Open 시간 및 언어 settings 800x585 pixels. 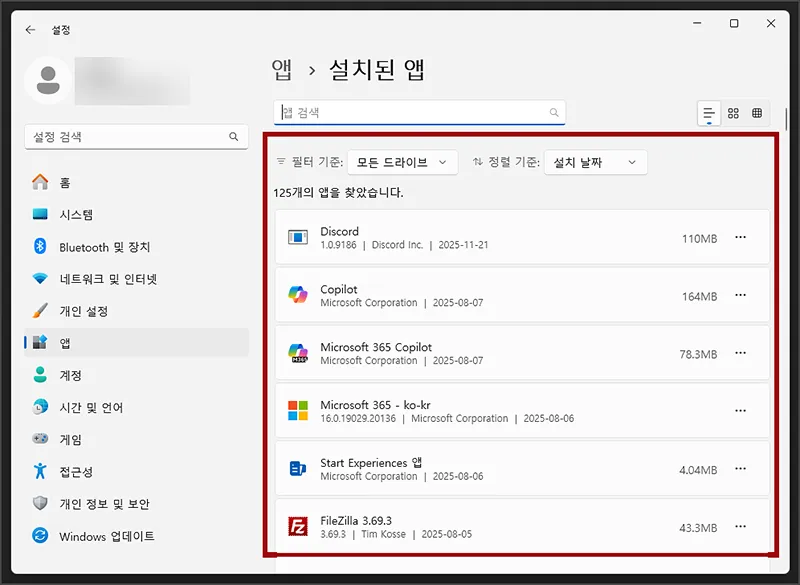point(136,407)
